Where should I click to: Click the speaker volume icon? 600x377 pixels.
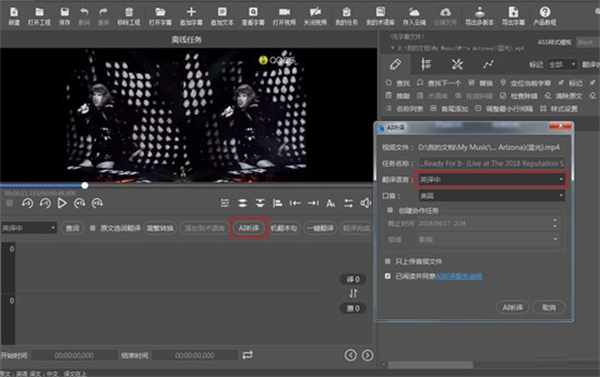tap(365, 203)
